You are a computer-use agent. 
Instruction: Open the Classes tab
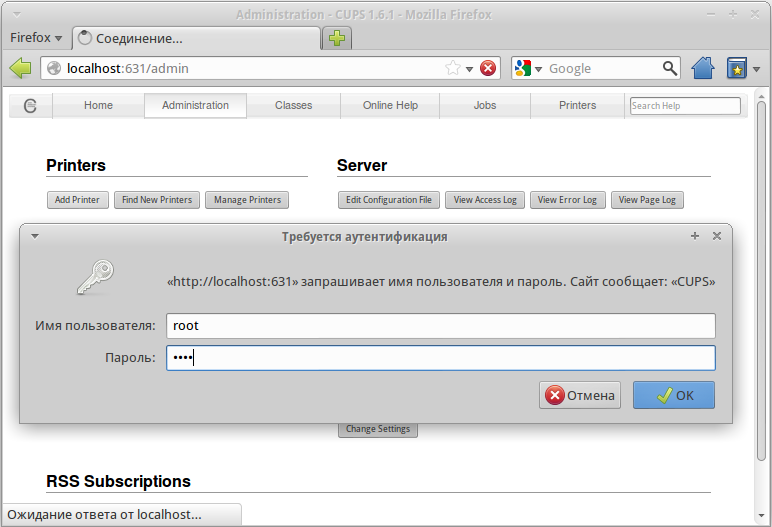(293, 105)
